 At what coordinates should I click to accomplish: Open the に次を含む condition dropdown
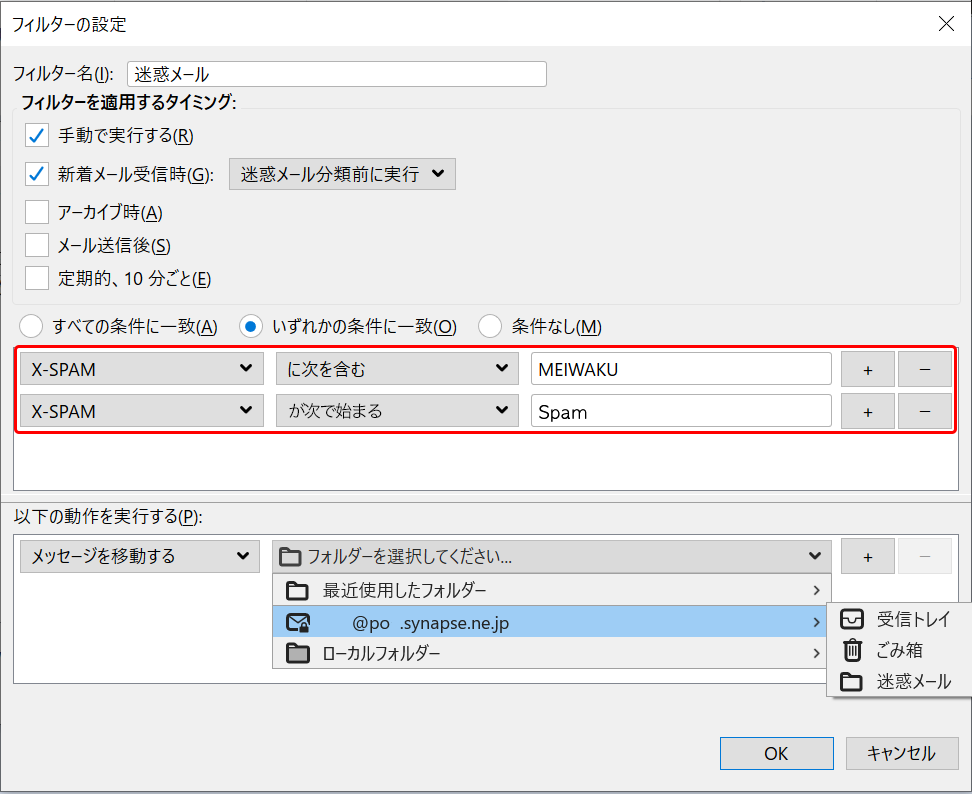397,369
